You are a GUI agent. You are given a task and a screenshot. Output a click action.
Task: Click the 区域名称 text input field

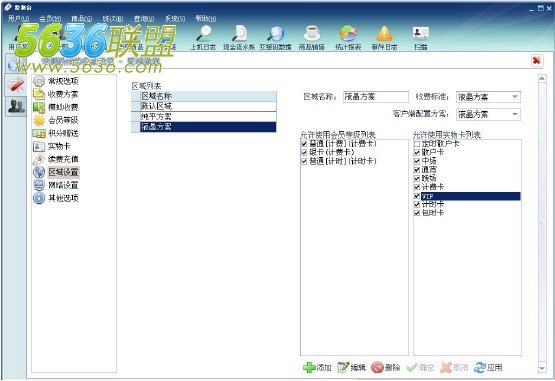[x=376, y=97]
